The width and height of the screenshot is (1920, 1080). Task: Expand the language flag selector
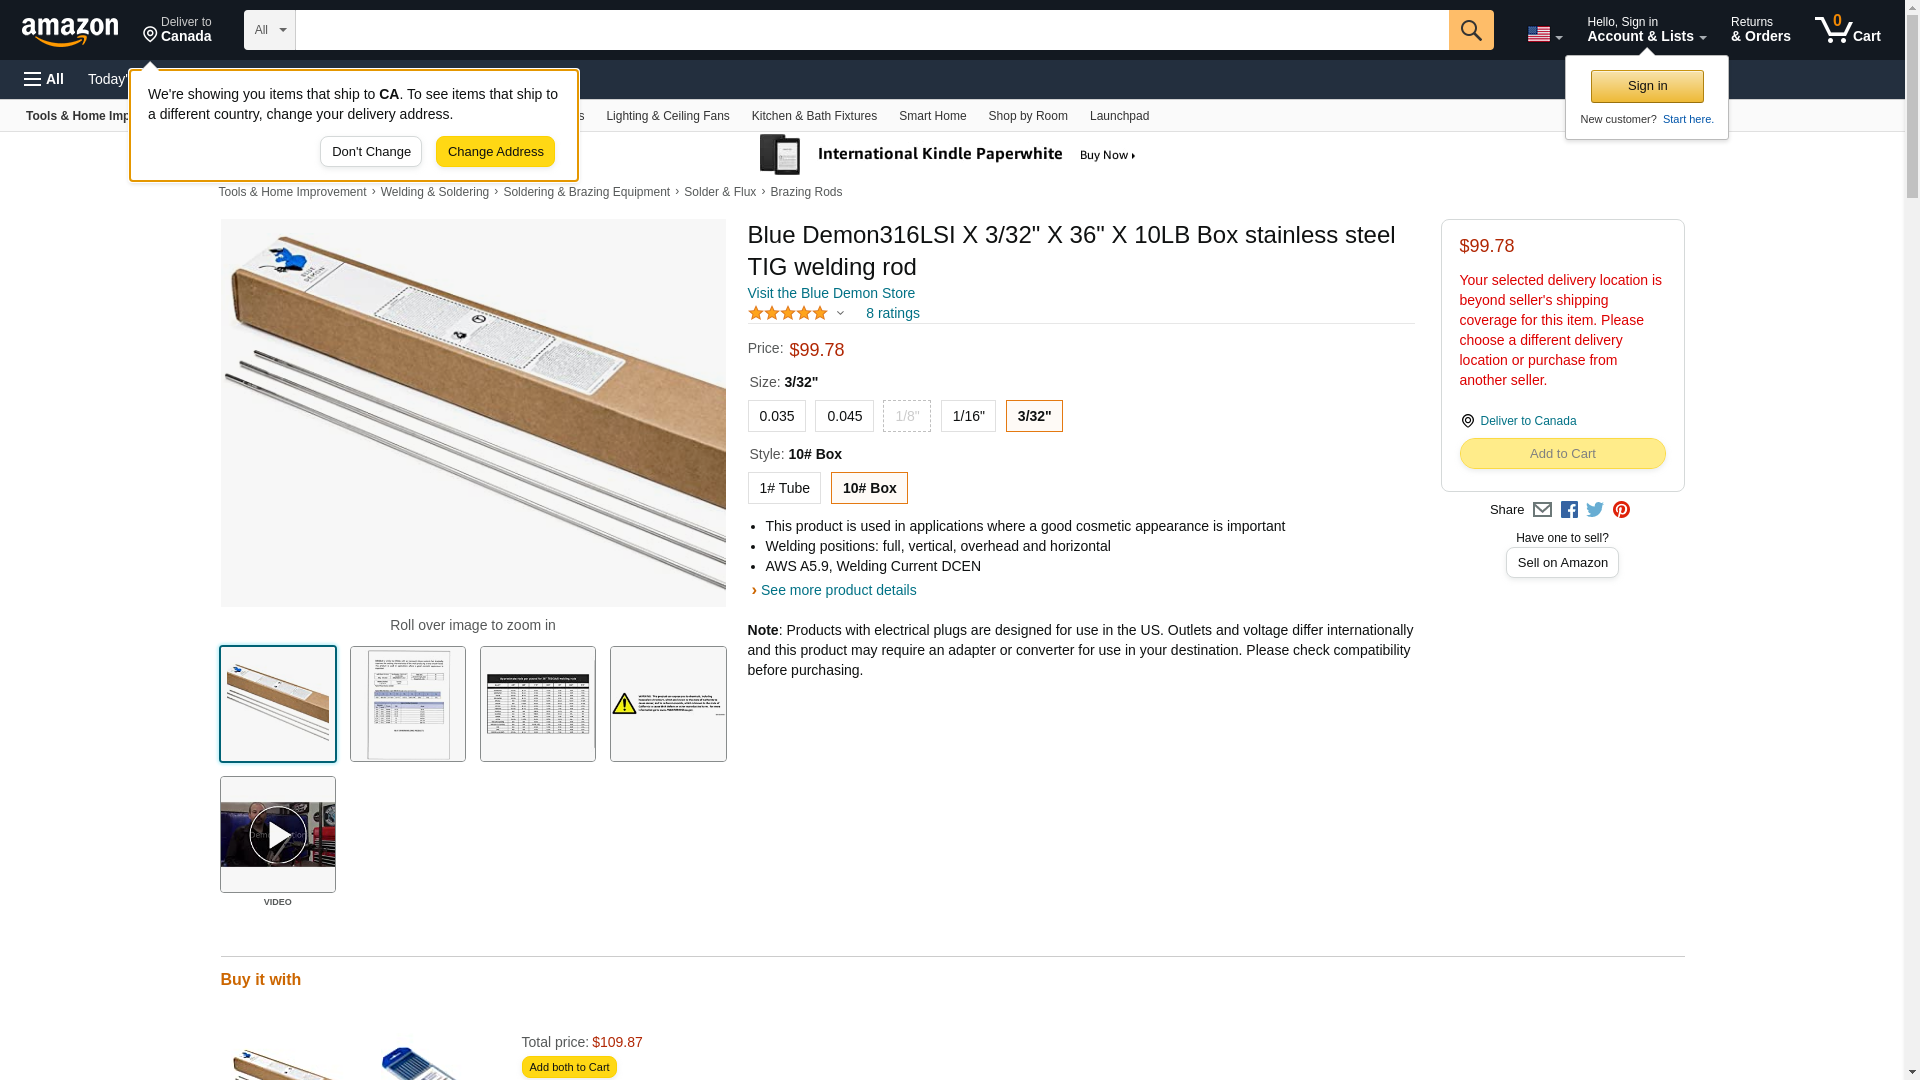click(x=1544, y=35)
